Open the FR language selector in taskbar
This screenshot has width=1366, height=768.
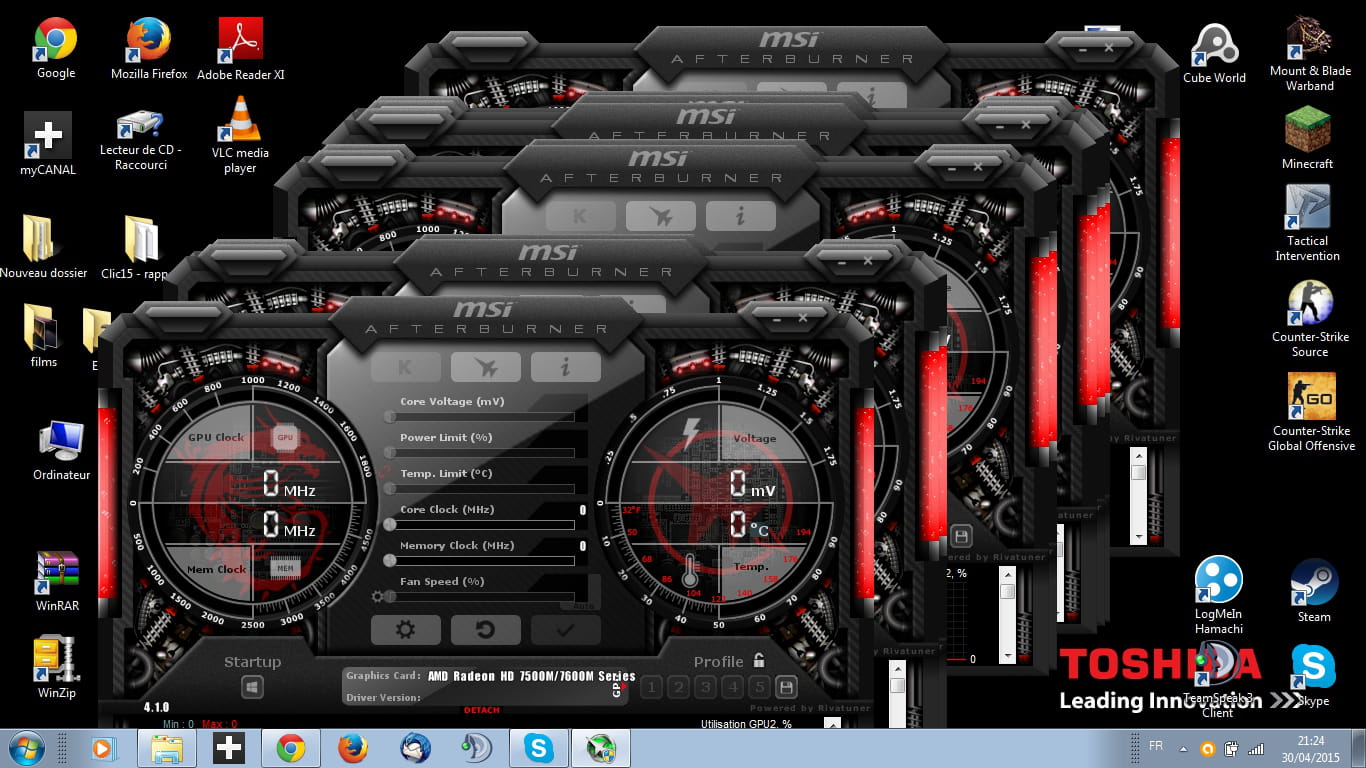click(1156, 747)
